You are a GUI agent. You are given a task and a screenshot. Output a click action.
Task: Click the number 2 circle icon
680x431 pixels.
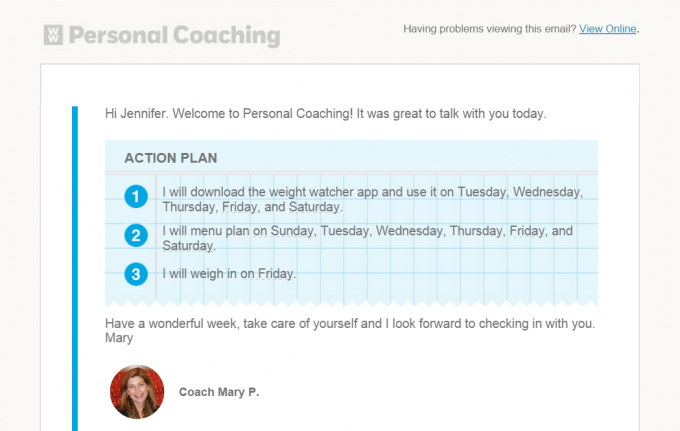(136, 235)
